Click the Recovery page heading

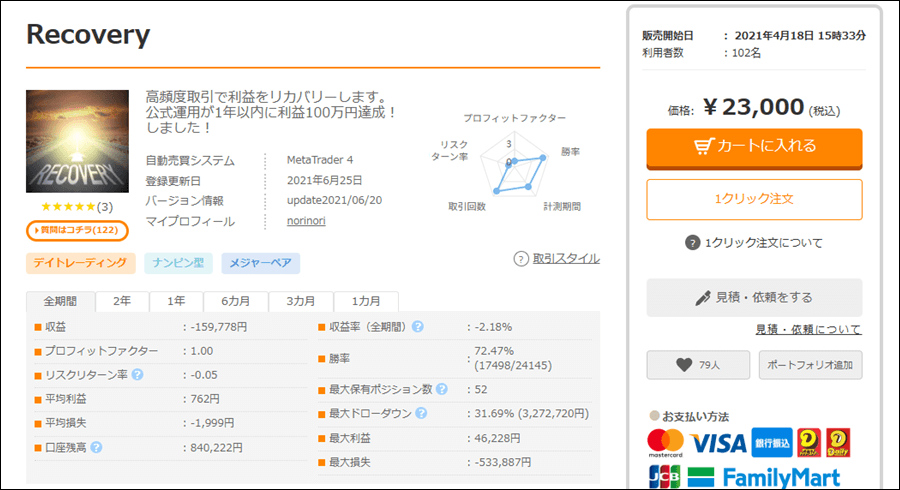(x=88, y=34)
